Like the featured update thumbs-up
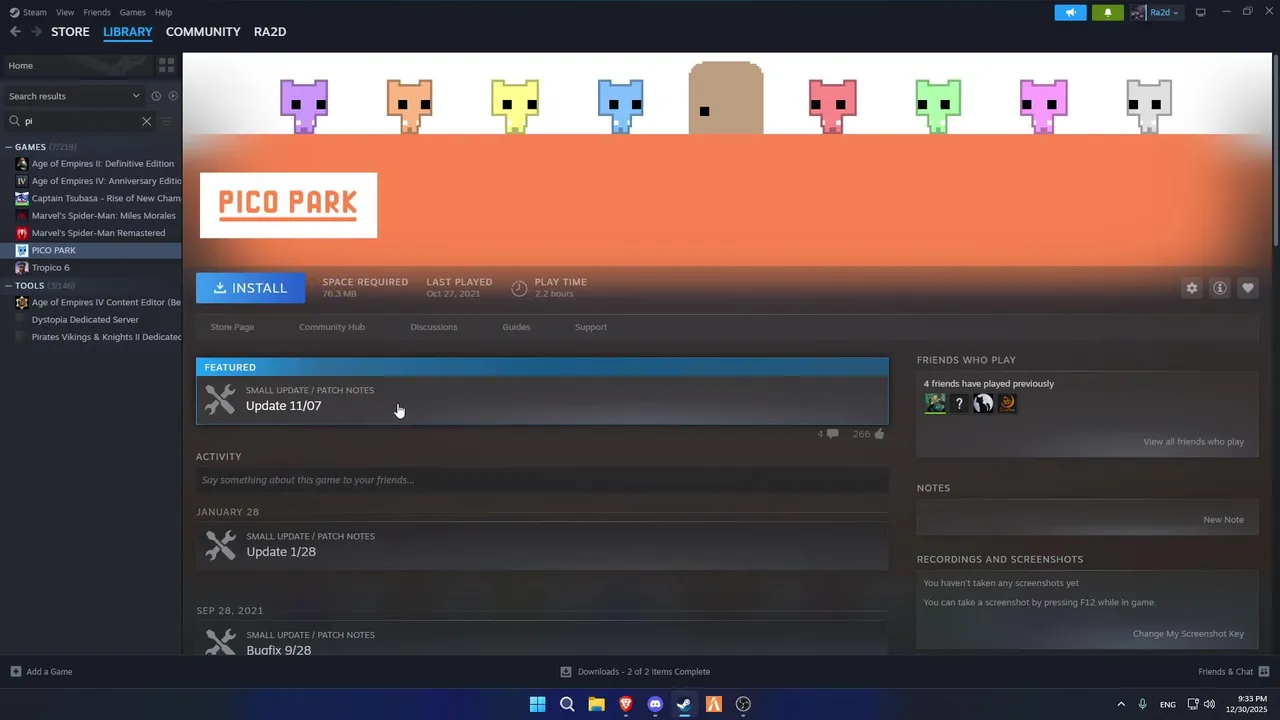The height and width of the screenshot is (720, 1280). pyautogui.click(x=879, y=434)
